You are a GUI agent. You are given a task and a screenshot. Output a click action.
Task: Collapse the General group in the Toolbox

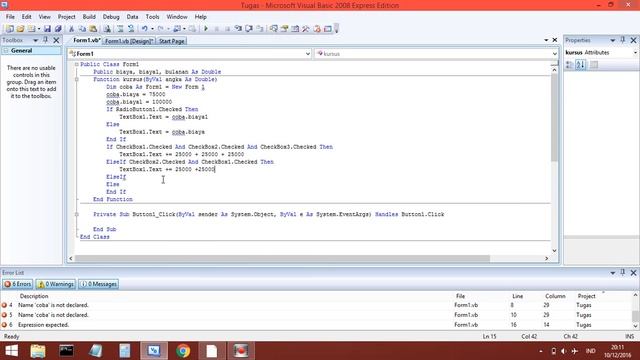pyautogui.click(x=6, y=51)
